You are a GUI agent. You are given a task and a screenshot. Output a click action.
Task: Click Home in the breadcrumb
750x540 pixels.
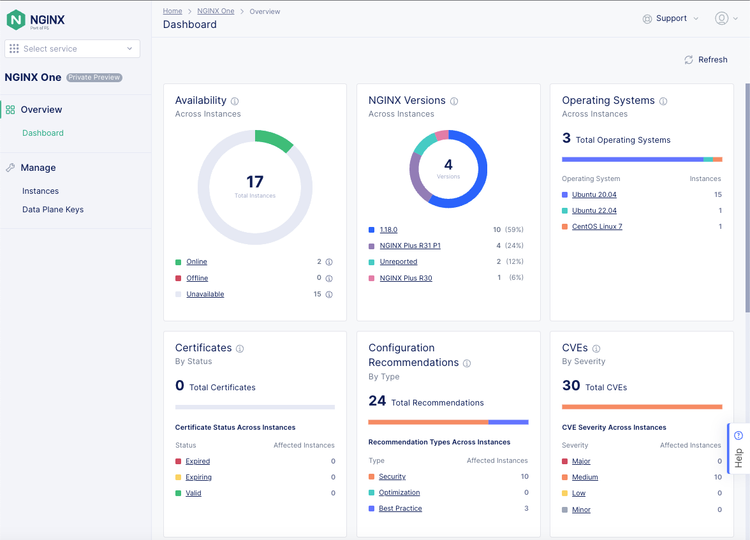172,11
